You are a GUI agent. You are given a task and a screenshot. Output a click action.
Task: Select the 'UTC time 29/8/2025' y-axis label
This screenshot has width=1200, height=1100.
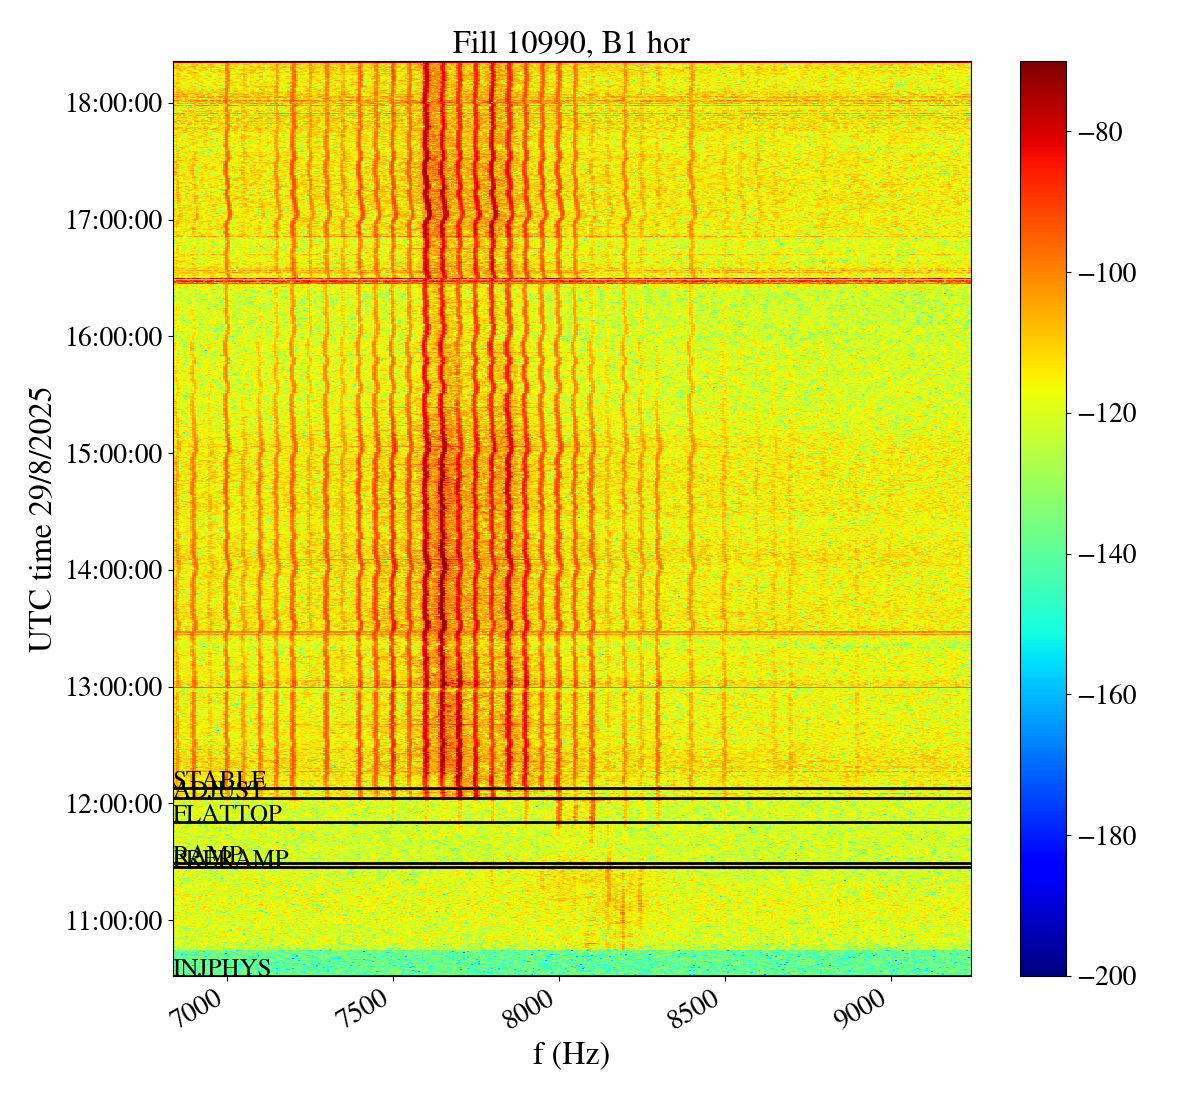41,519
